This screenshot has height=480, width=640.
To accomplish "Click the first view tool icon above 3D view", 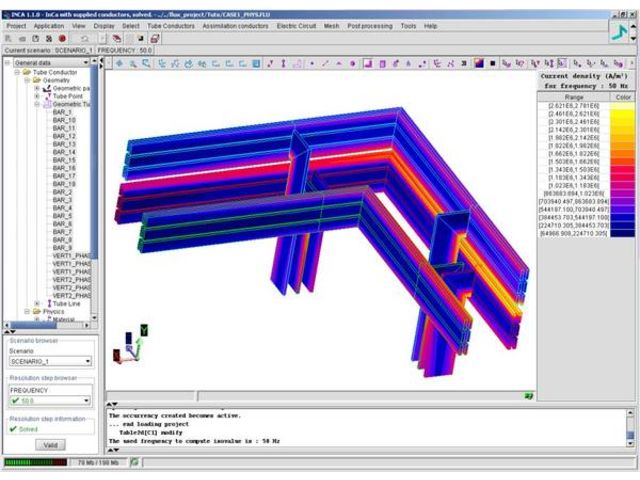I will [119, 63].
